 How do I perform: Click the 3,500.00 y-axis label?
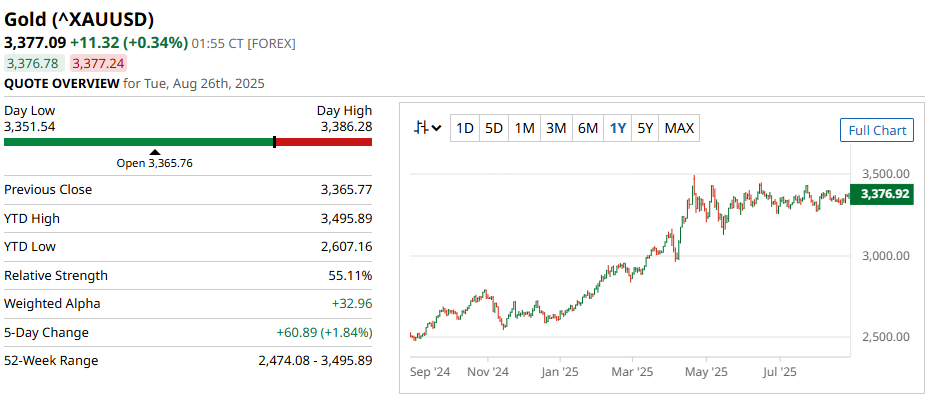click(885, 174)
